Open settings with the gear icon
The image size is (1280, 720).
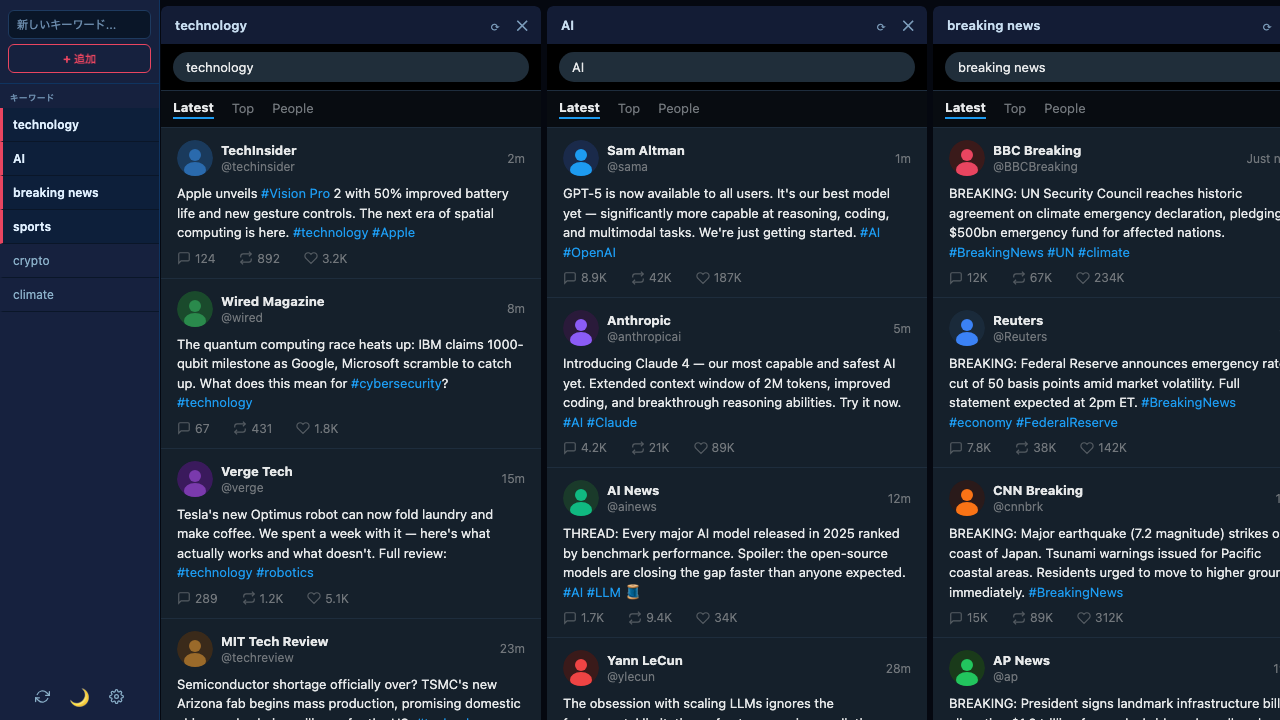click(x=116, y=697)
